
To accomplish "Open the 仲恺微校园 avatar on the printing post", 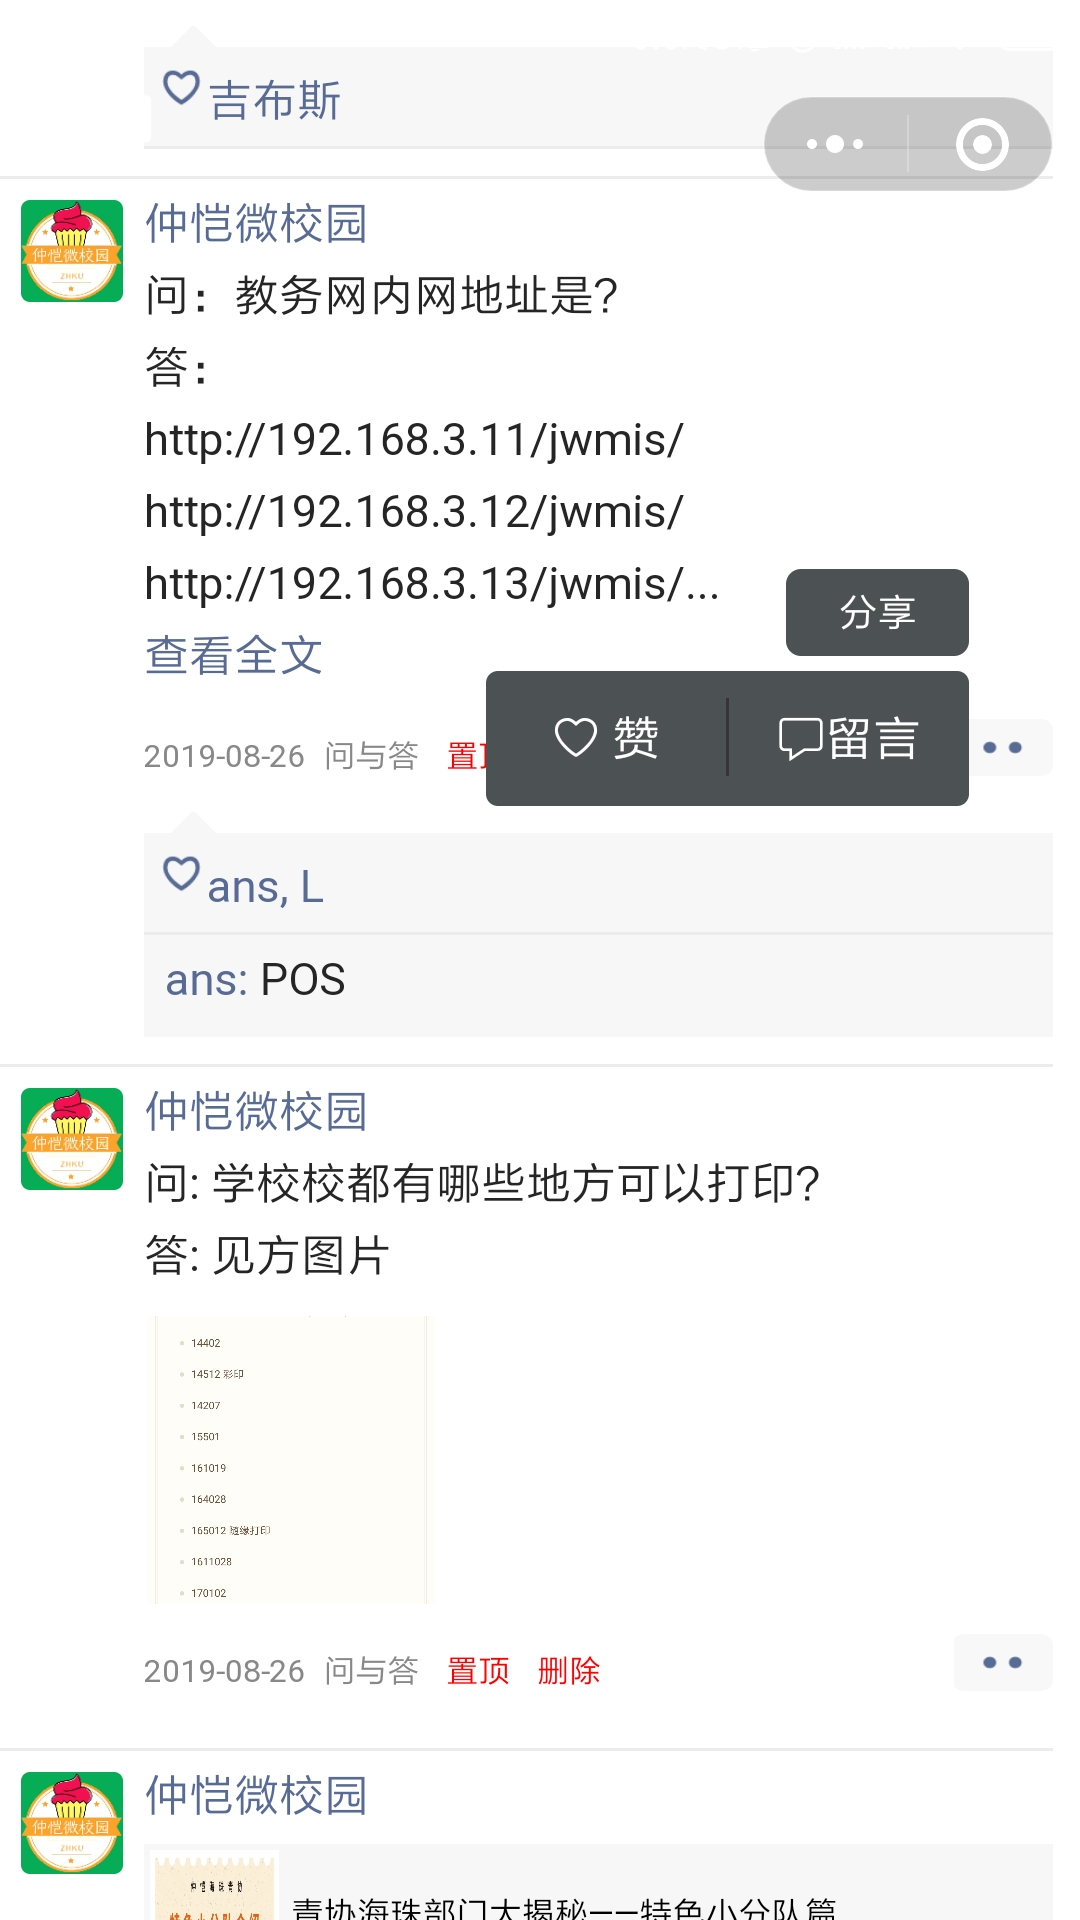I will click(72, 1139).
